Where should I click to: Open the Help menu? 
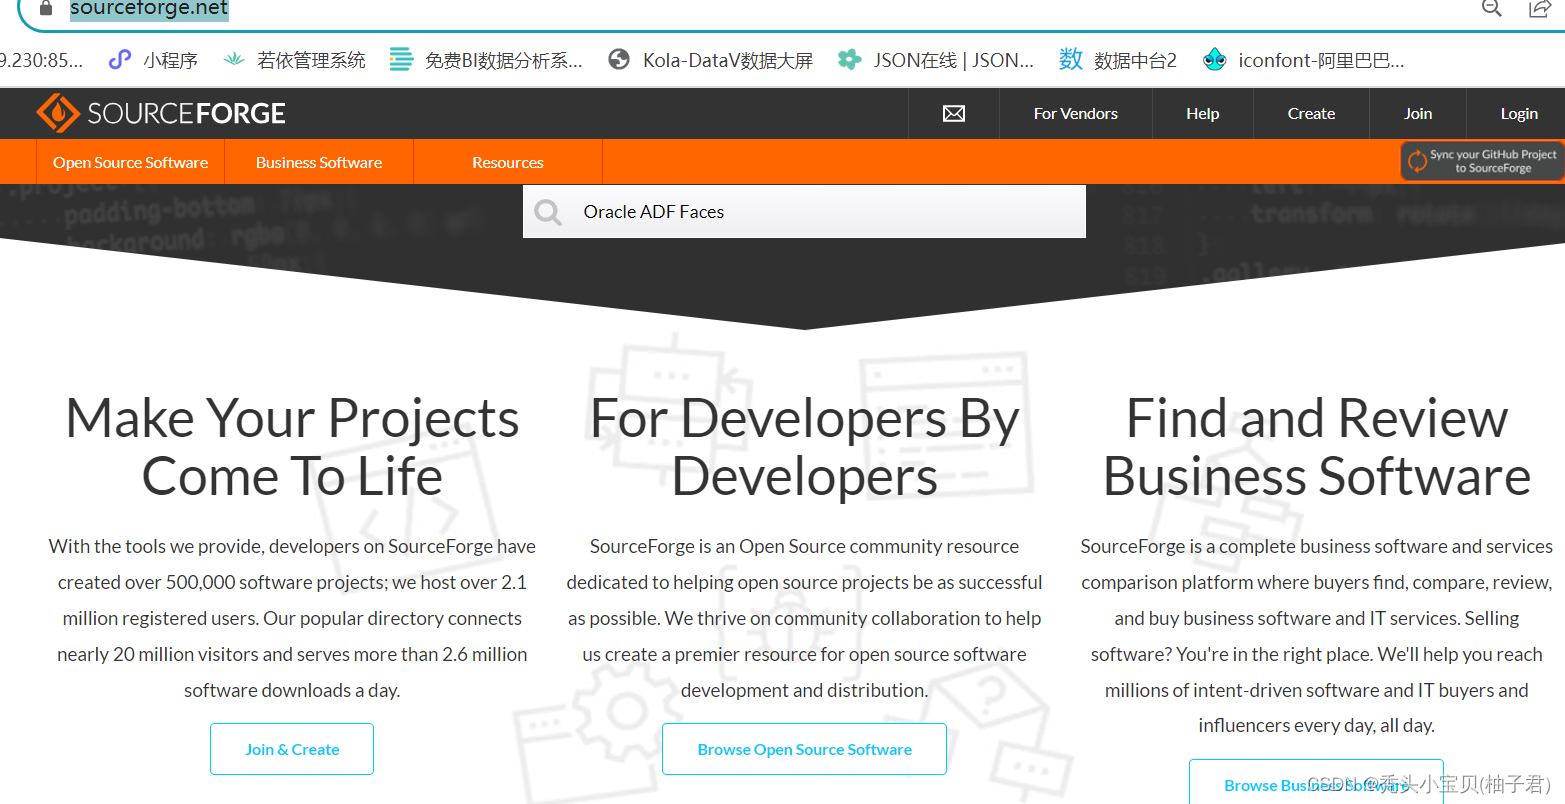pyautogui.click(x=1203, y=113)
